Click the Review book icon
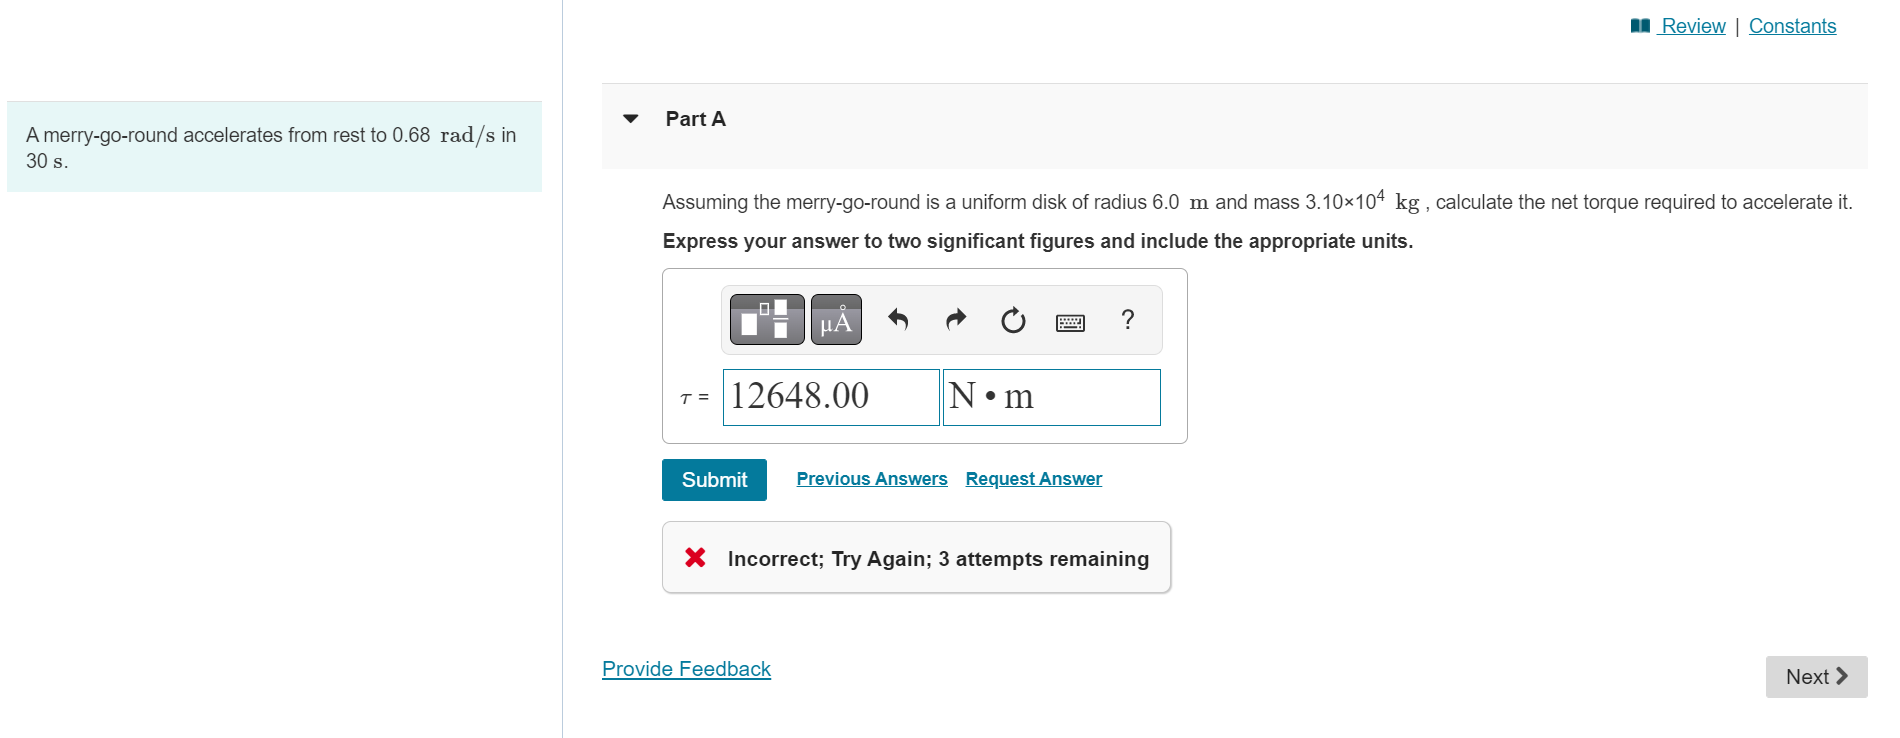Viewport: 1900px width, 738px height. point(1640,26)
